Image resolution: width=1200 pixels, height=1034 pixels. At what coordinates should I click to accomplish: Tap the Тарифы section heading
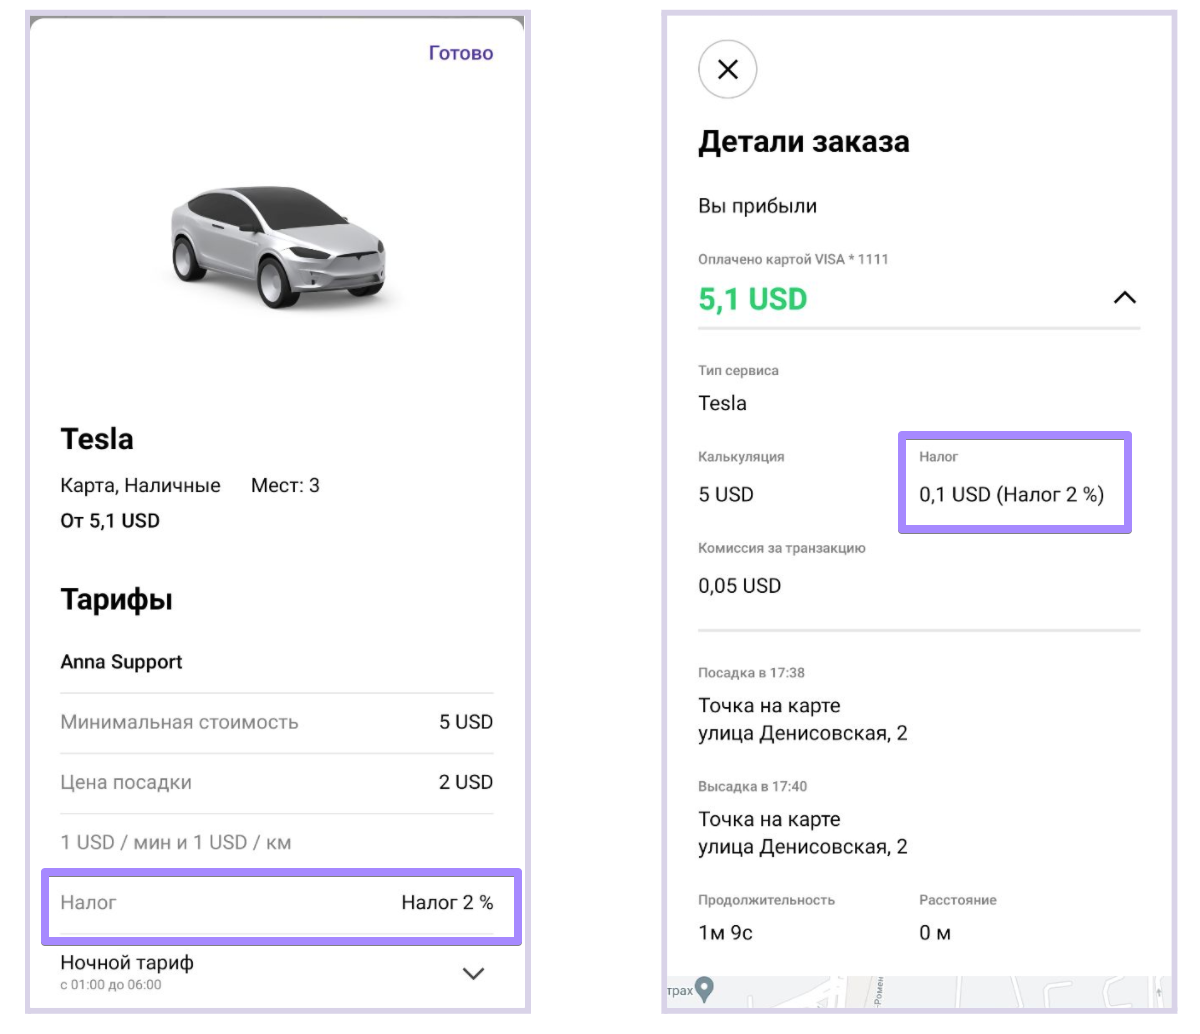pyautogui.click(x=116, y=600)
